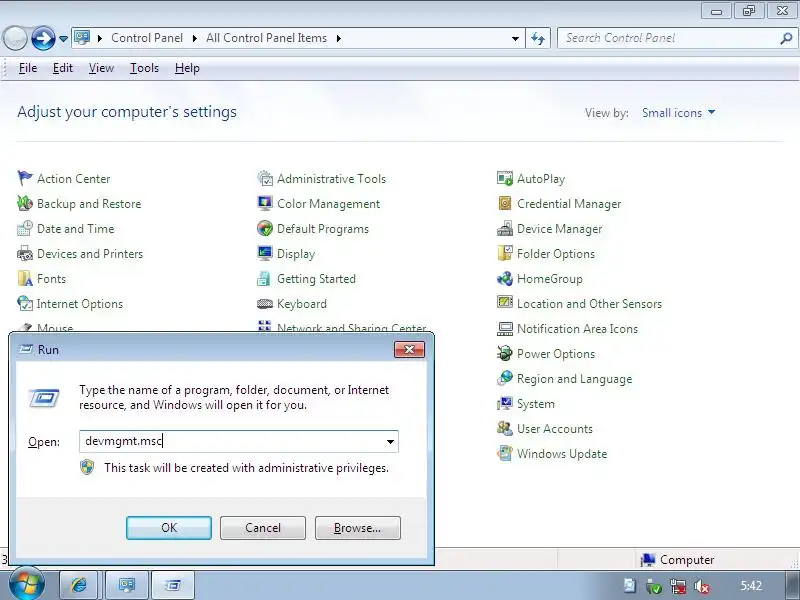This screenshot has height=600, width=800.
Task: Click OK in the Run dialog
Action: 169,528
